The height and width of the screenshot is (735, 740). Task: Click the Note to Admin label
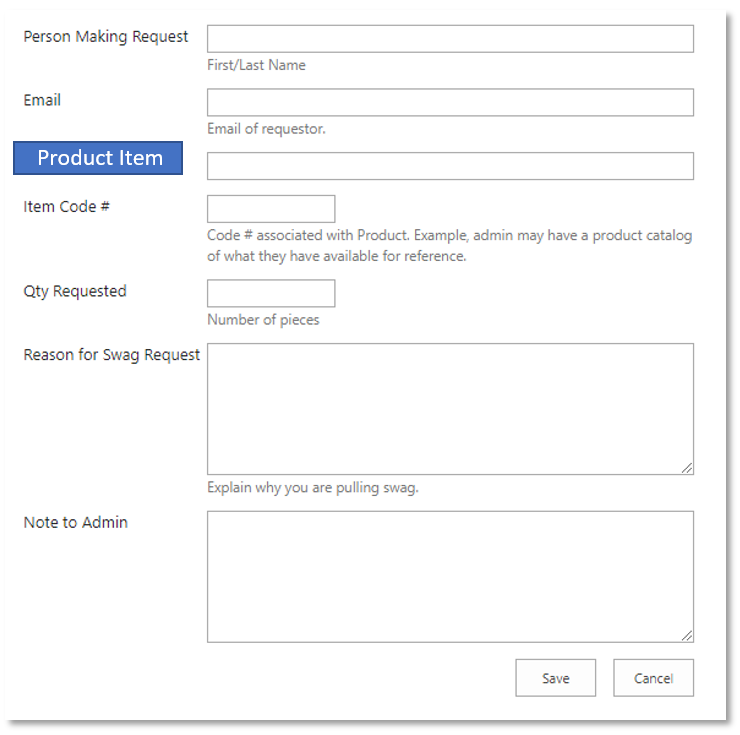click(x=76, y=522)
